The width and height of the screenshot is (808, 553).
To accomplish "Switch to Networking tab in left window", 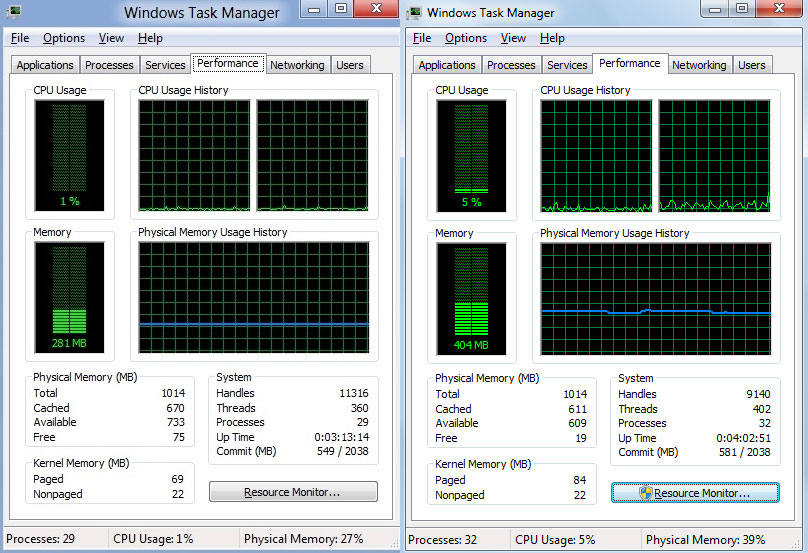I will (297, 65).
